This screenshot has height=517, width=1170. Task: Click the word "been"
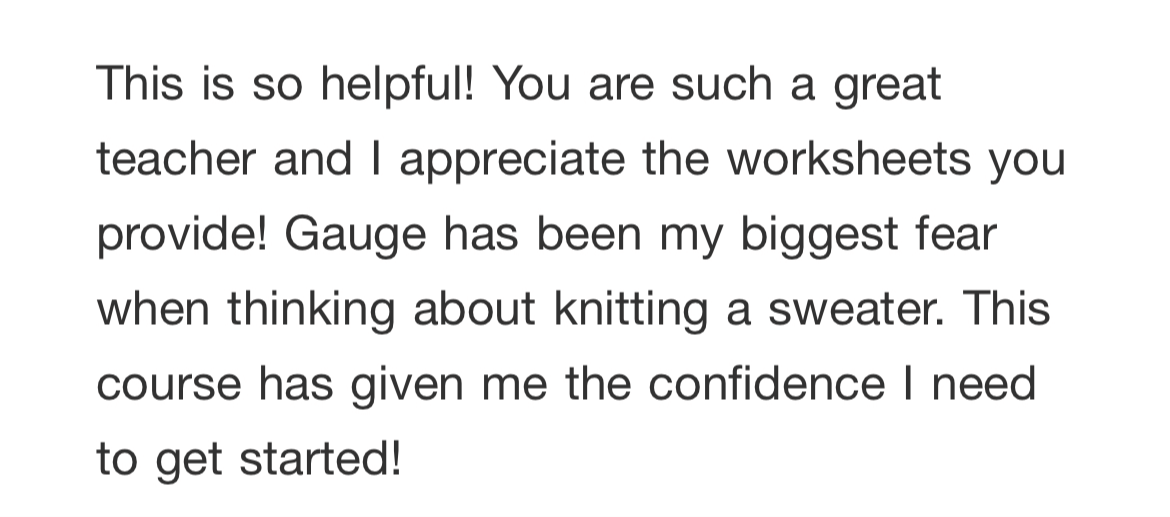(589, 234)
